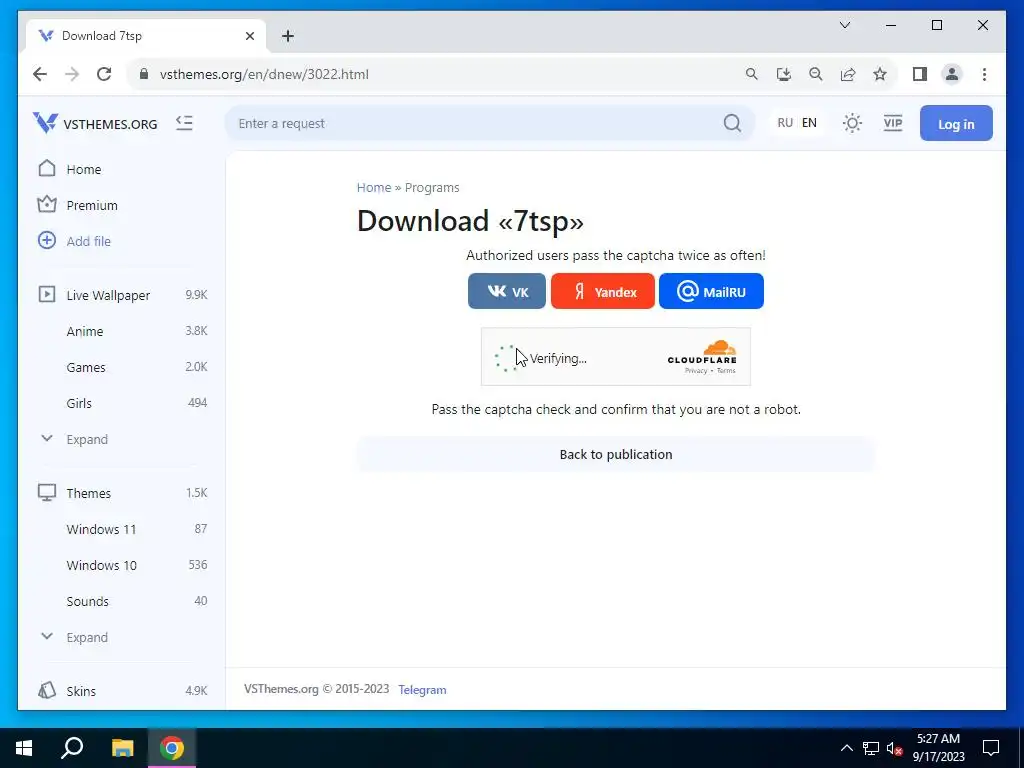Click the Programs breadcrumb link
This screenshot has height=768, width=1024.
pos(432,187)
